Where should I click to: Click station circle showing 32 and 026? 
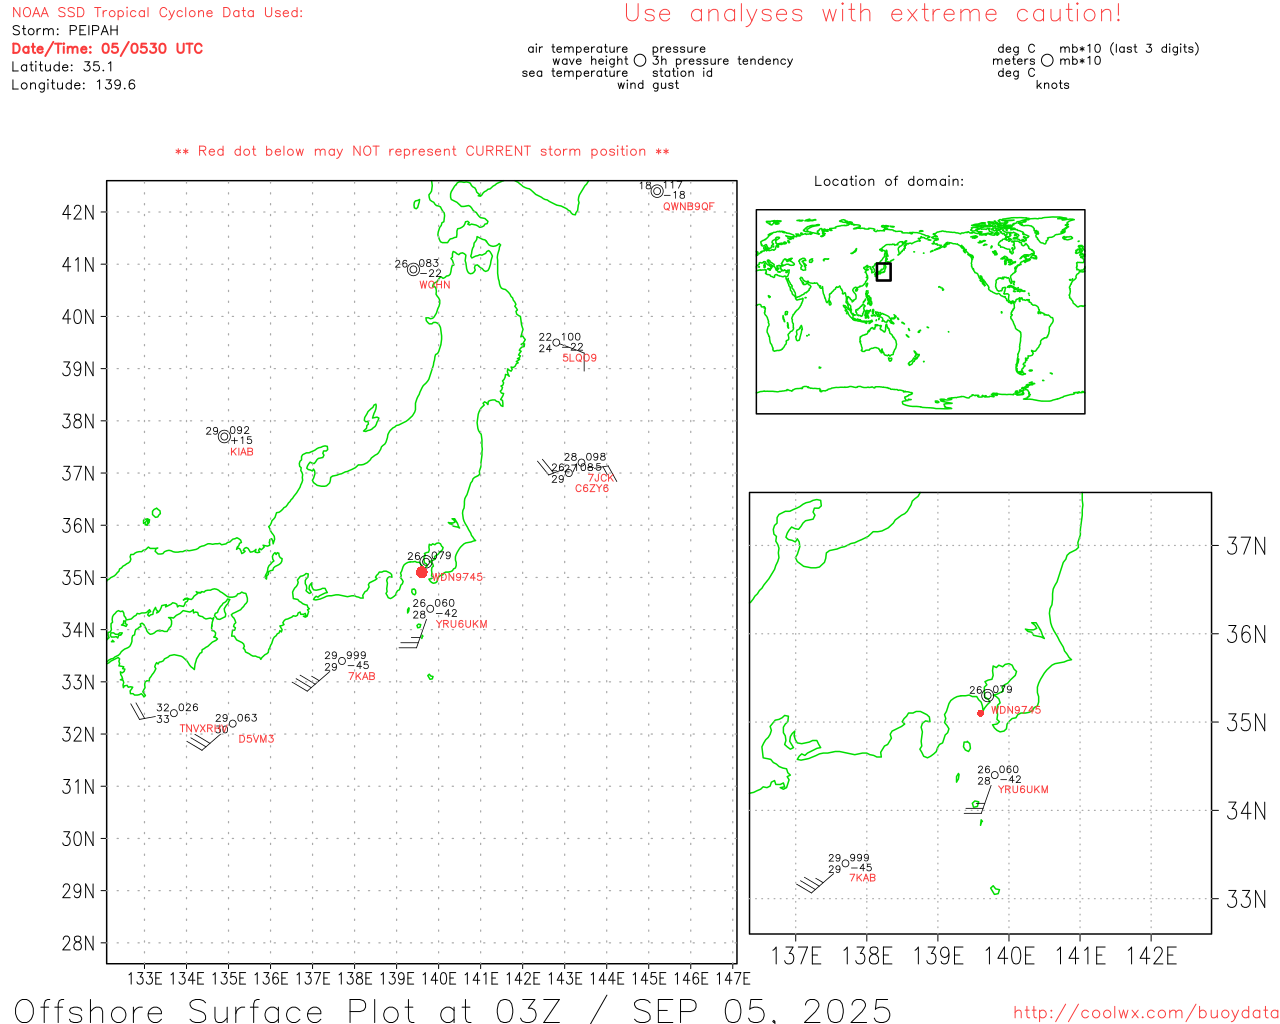174,713
